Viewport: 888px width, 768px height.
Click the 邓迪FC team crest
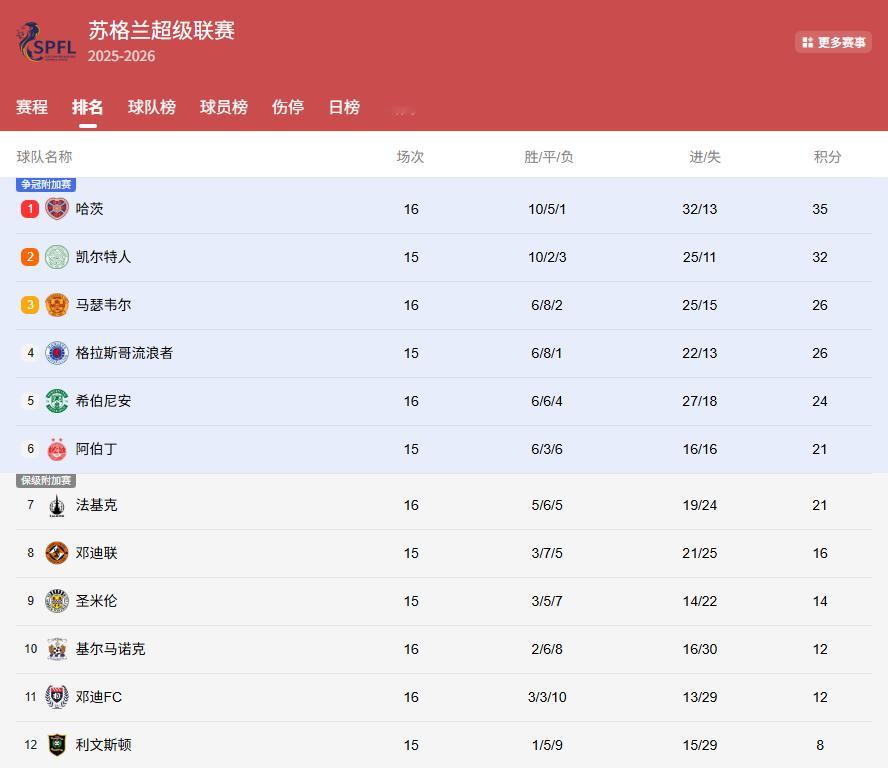tap(57, 697)
